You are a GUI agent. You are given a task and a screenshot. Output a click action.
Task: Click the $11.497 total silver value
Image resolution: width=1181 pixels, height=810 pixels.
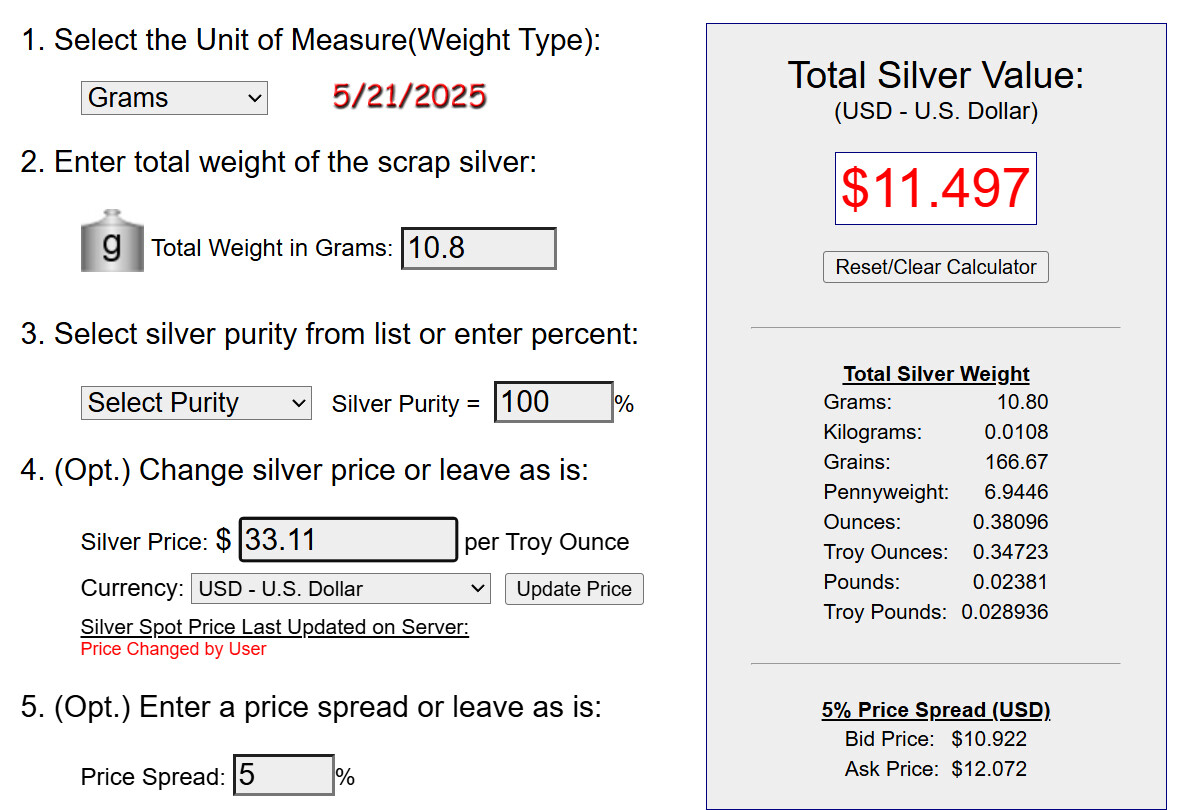[x=935, y=188]
